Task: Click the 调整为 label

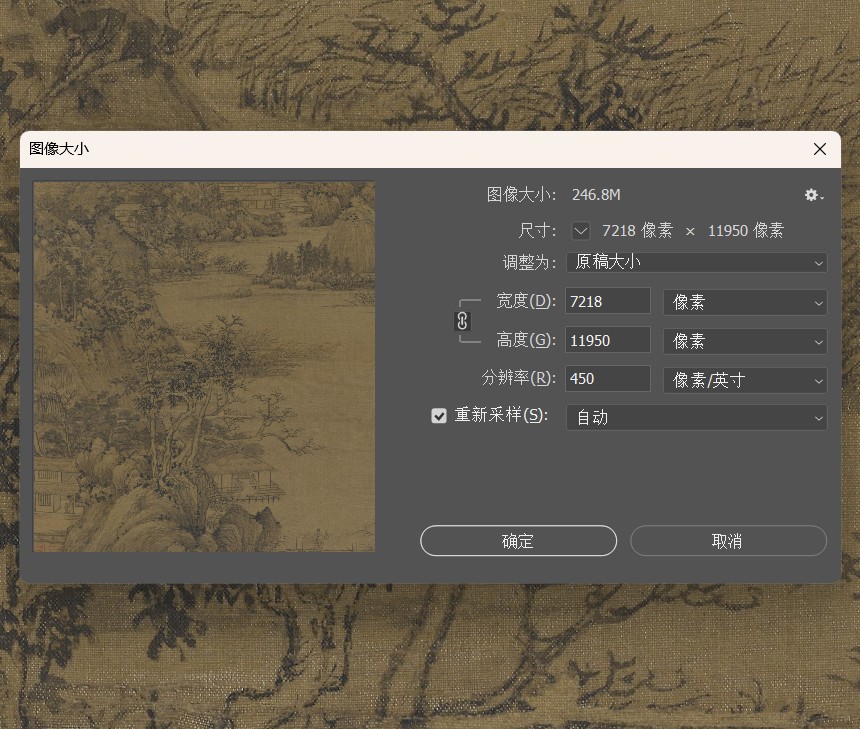Action: click(529, 262)
